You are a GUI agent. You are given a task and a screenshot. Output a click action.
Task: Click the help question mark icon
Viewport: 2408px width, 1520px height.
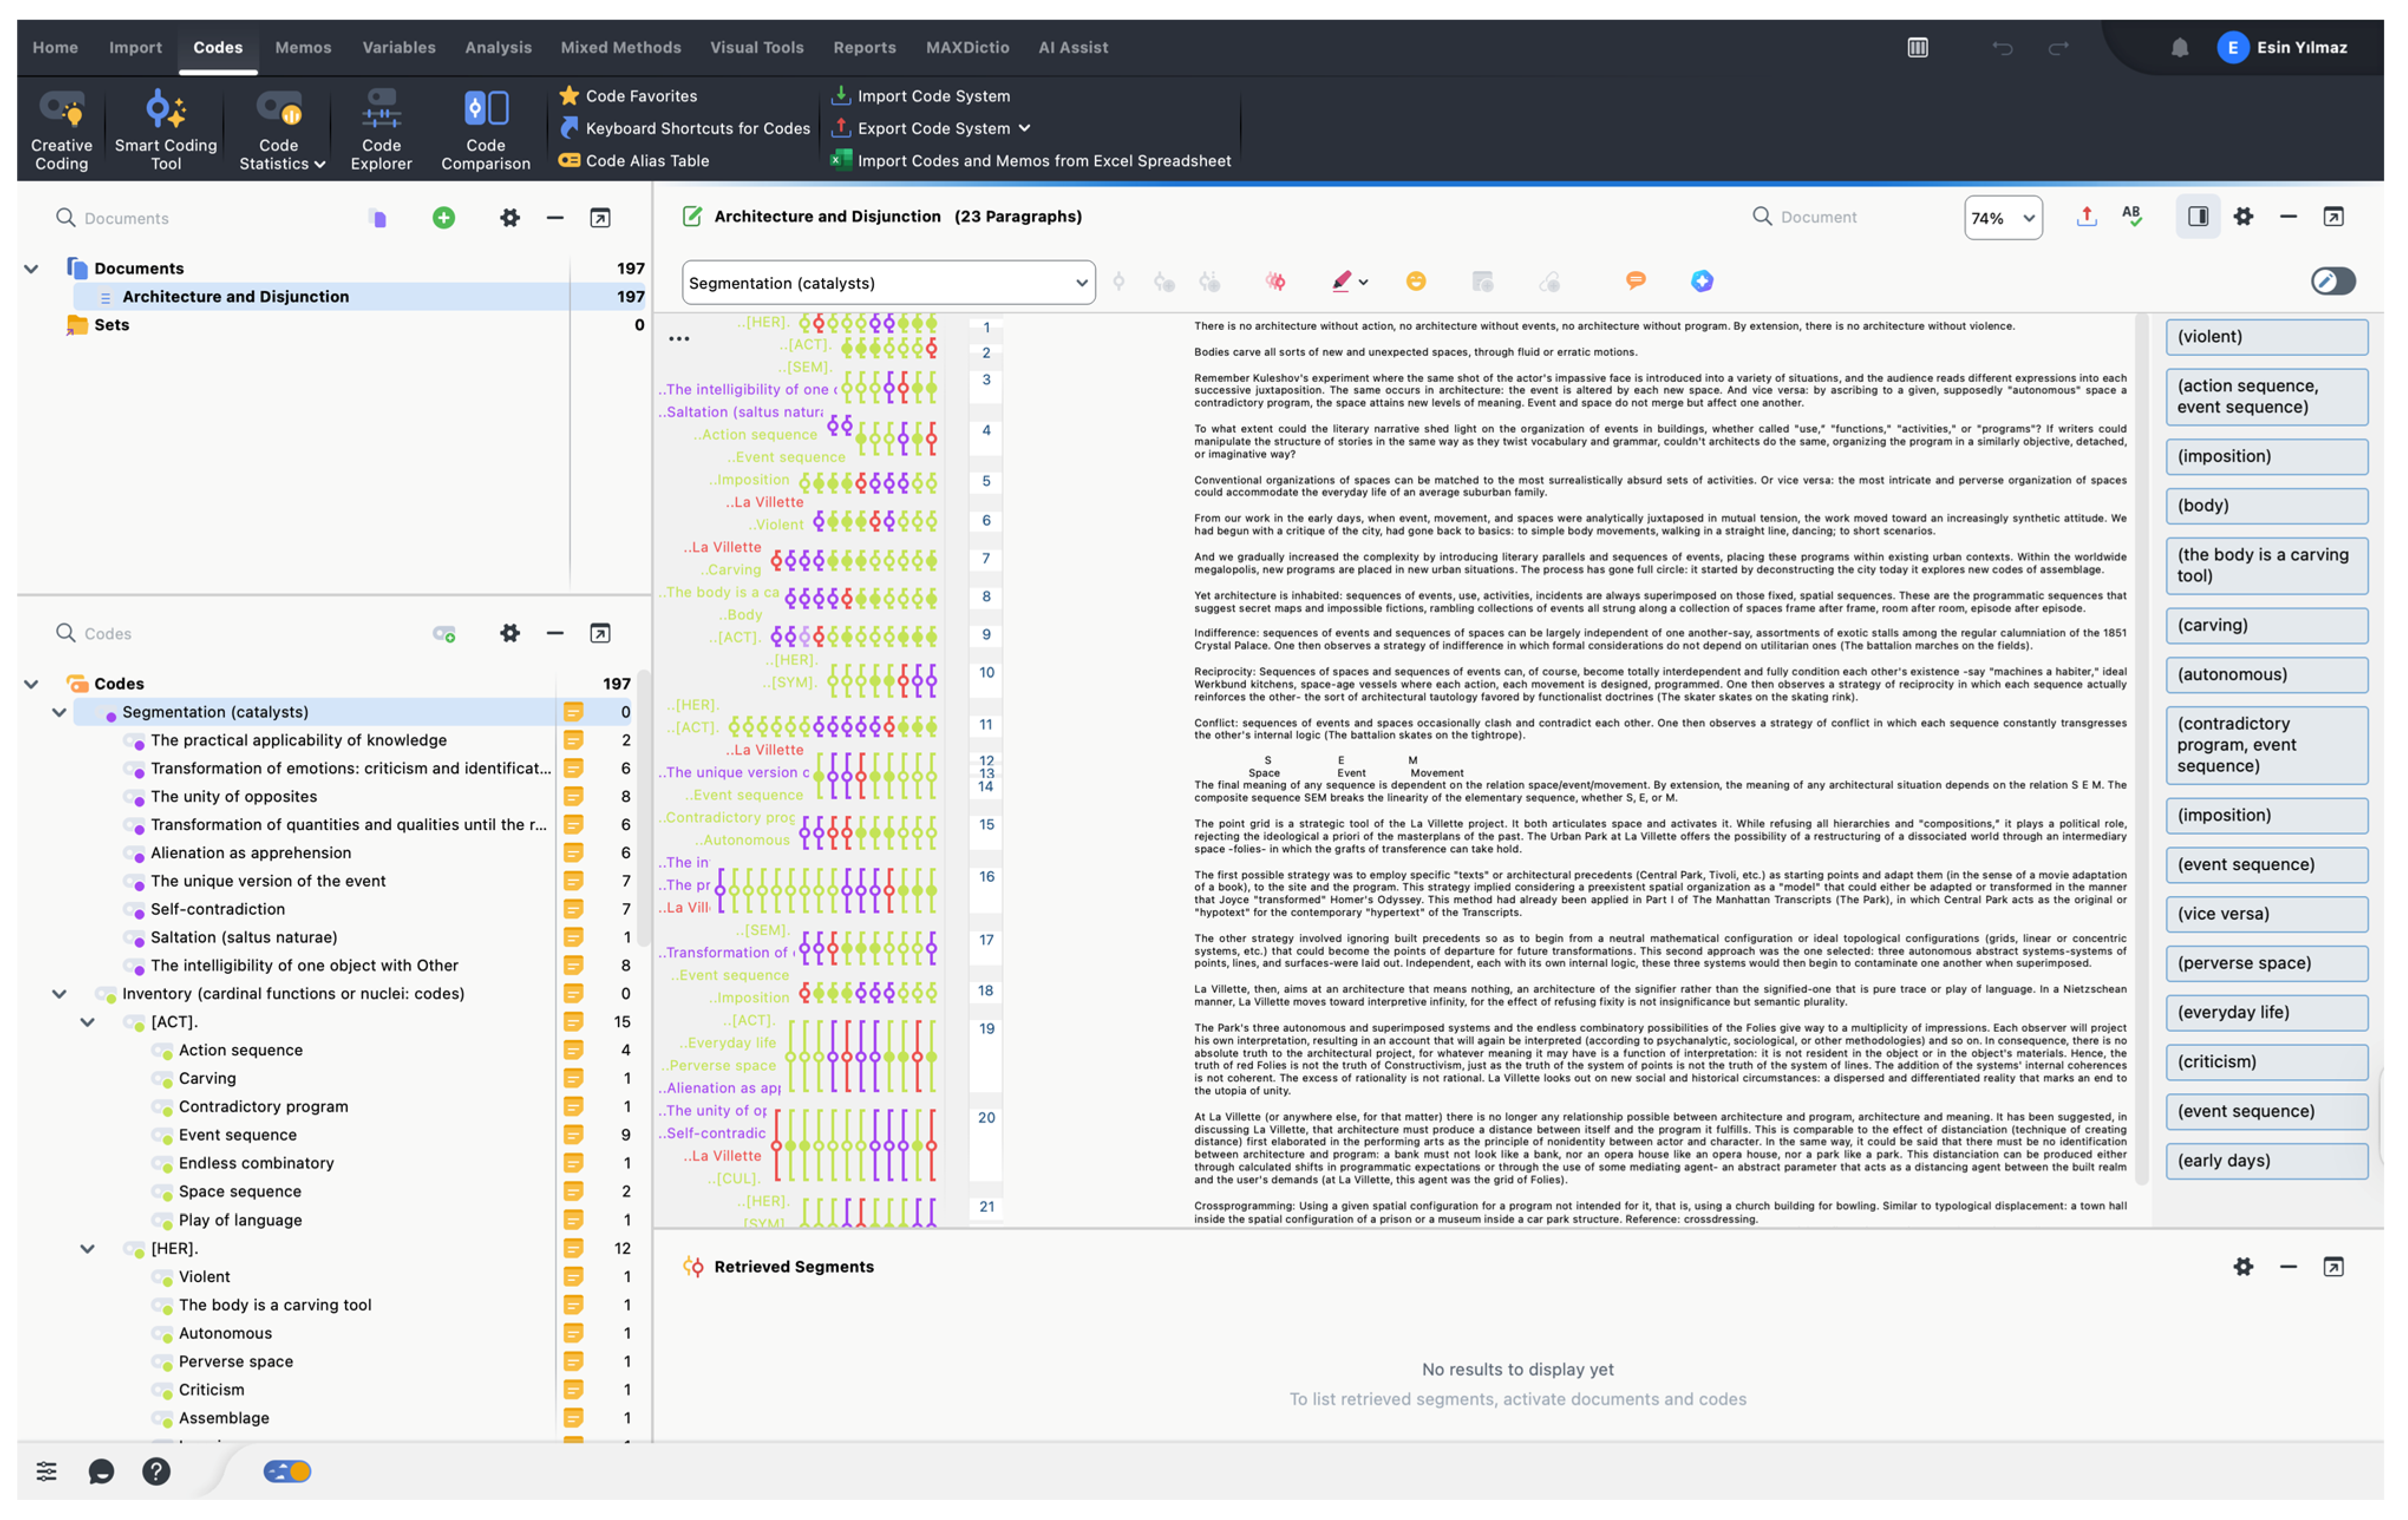tap(156, 1471)
